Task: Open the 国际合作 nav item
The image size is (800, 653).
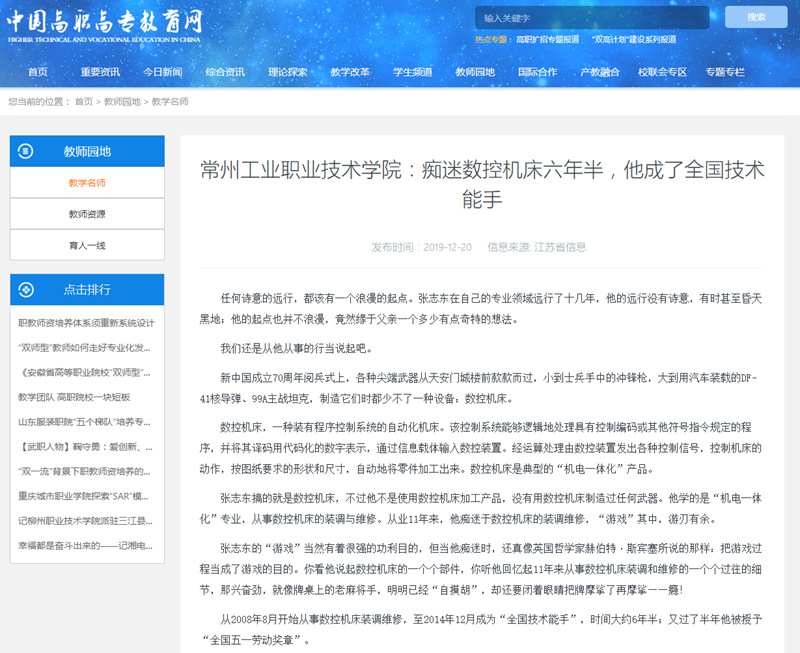Action: click(x=537, y=72)
